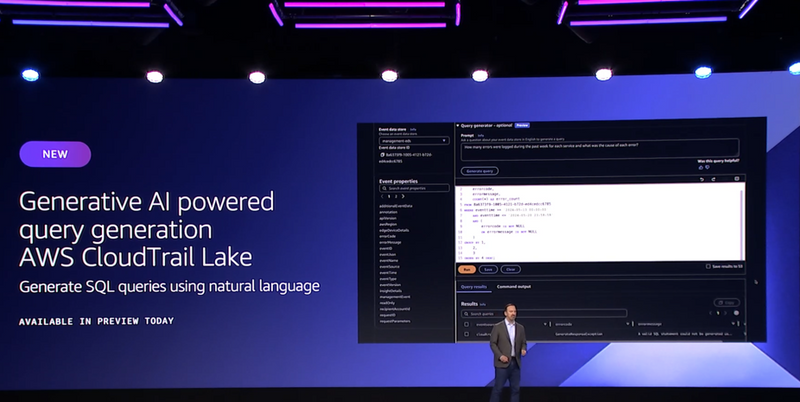
Task: Switch to the Query results tab
Action: point(476,286)
